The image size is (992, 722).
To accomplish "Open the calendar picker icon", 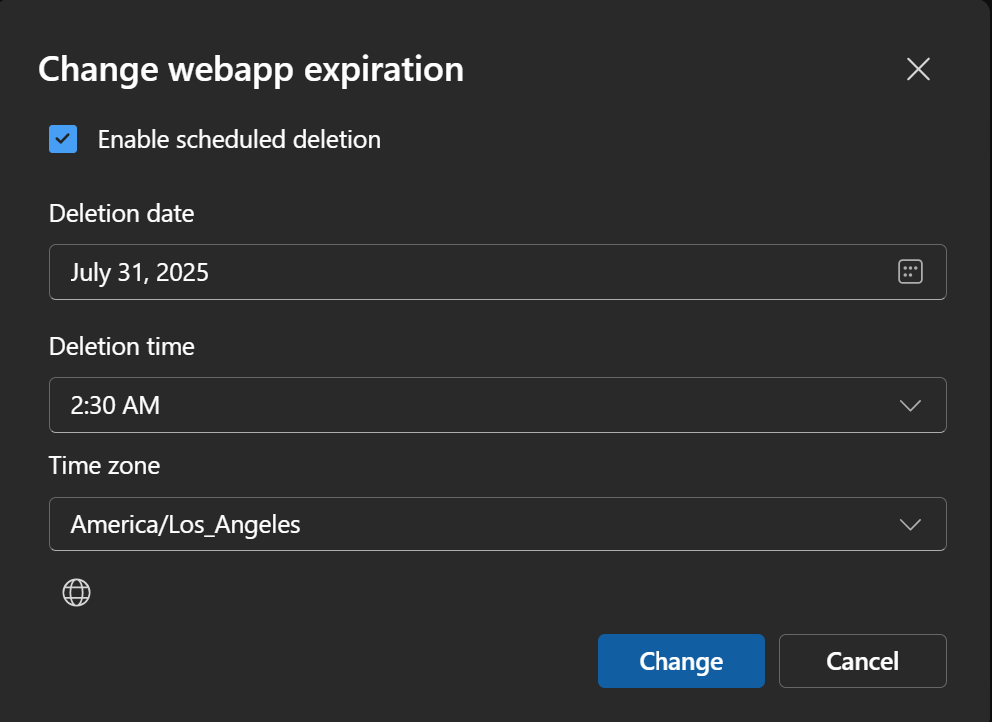I will (910, 272).
